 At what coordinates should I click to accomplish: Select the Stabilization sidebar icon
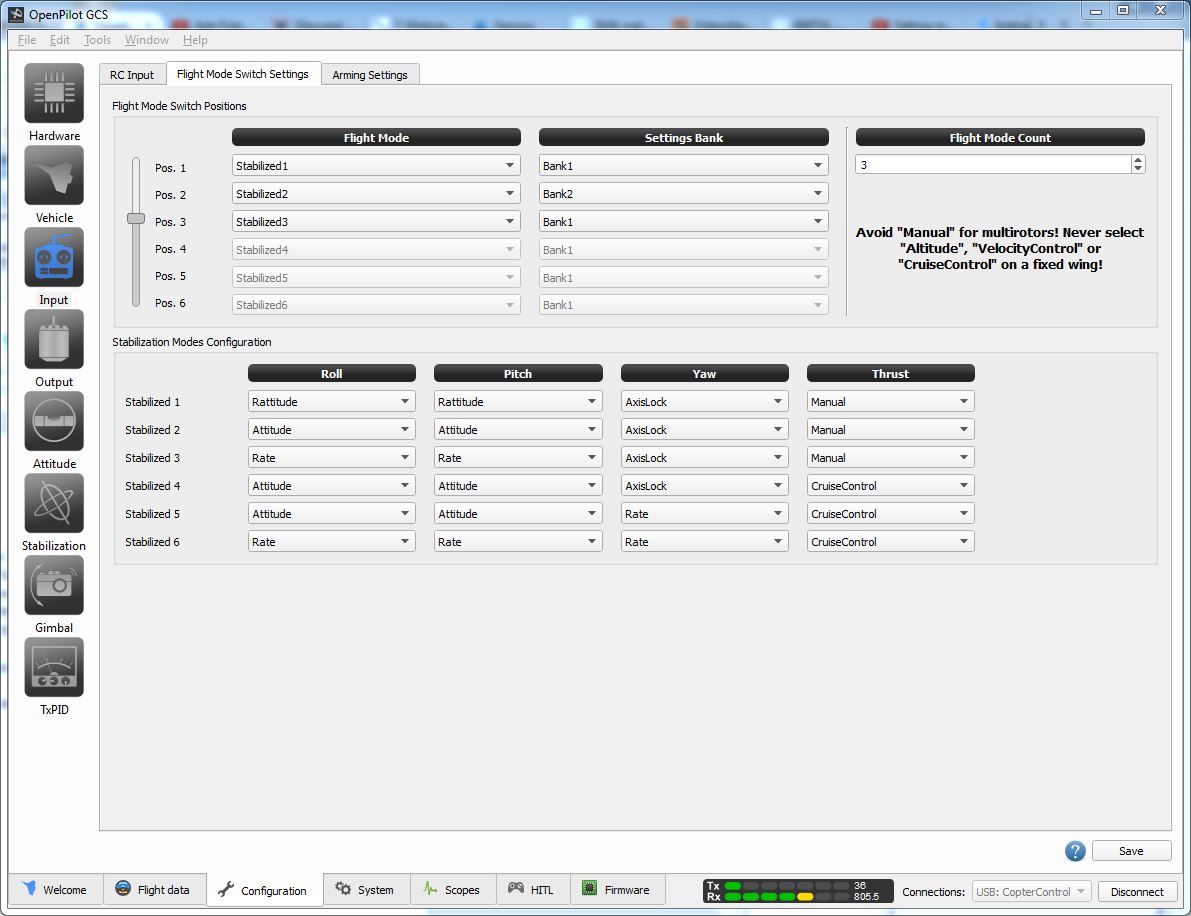(x=54, y=504)
